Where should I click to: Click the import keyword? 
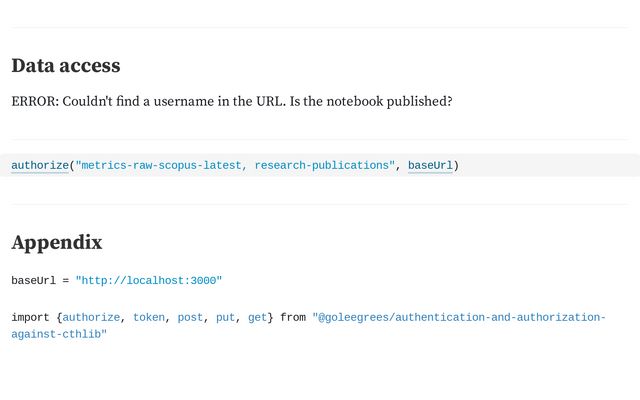(30, 317)
